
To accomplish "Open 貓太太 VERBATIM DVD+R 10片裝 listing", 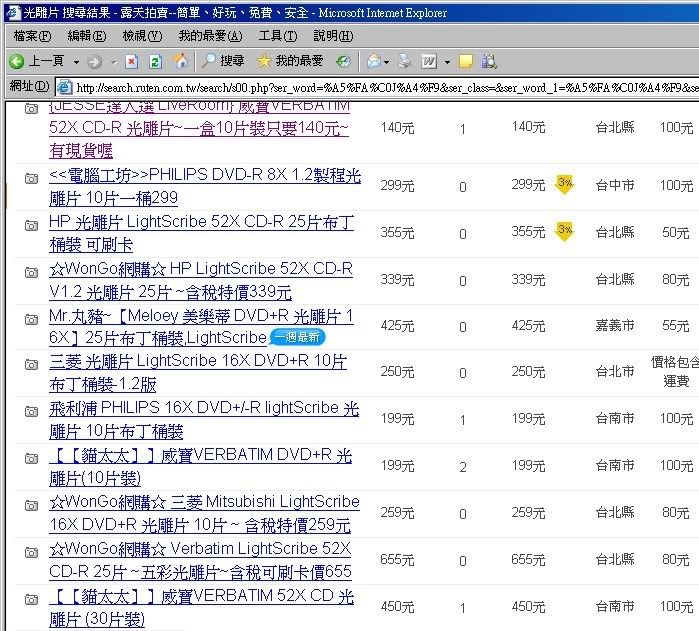I will [200, 466].
